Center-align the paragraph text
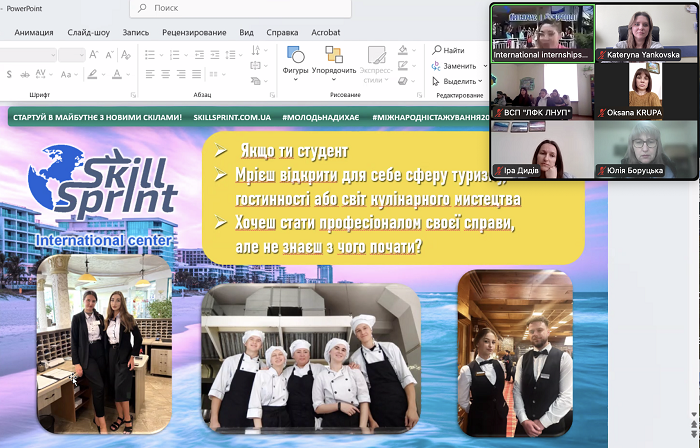This screenshot has height=448, width=700. pyautogui.click(x=167, y=74)
